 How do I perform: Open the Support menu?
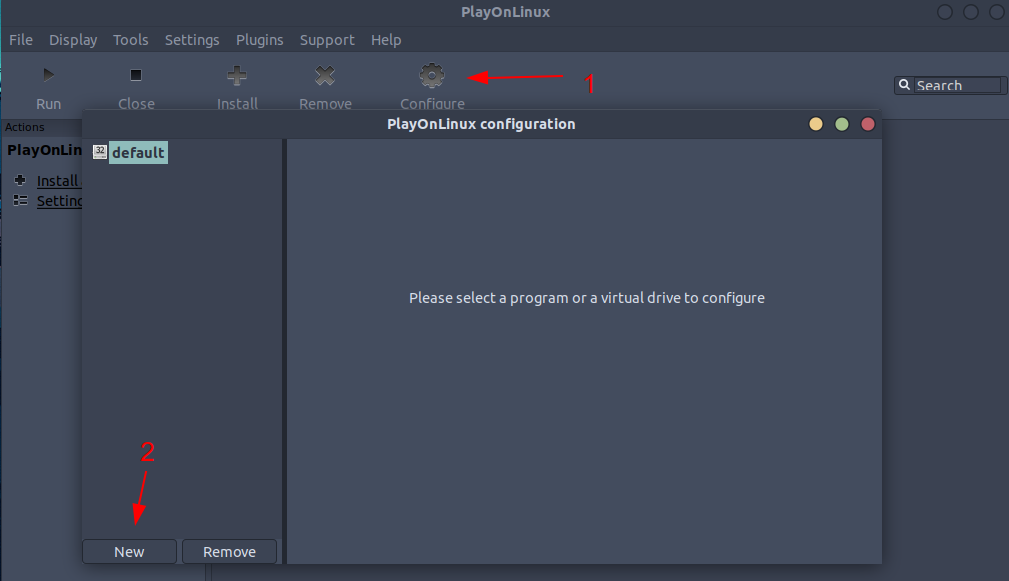(x=326, y=40)
